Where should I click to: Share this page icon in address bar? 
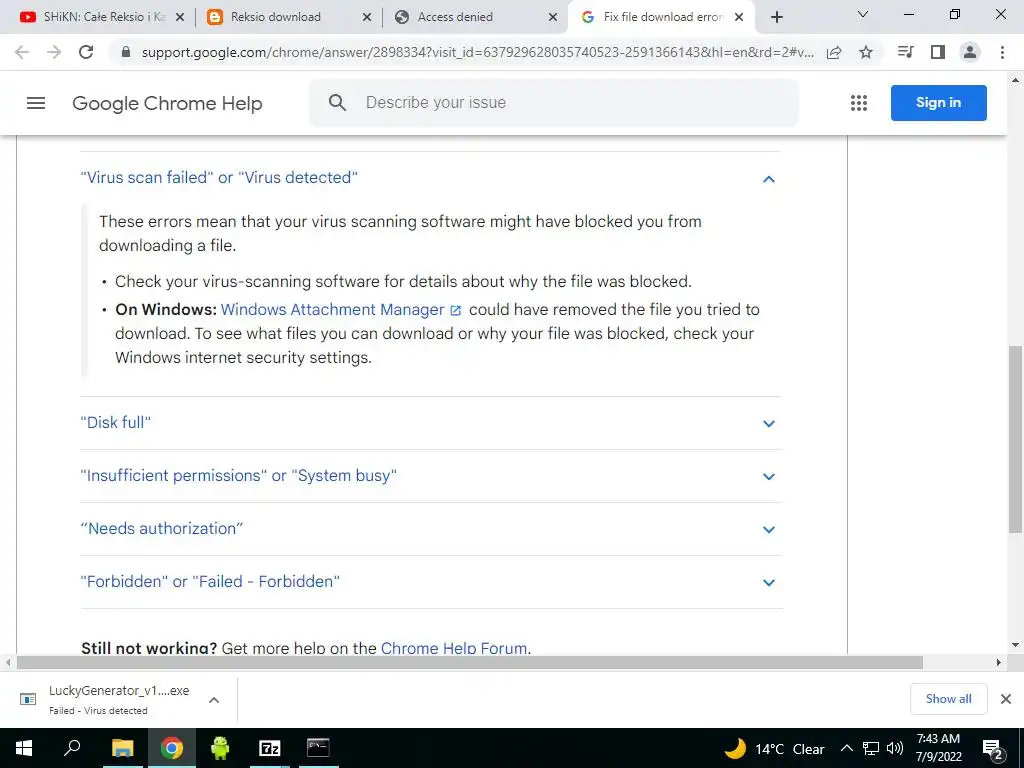pos(834,52)
